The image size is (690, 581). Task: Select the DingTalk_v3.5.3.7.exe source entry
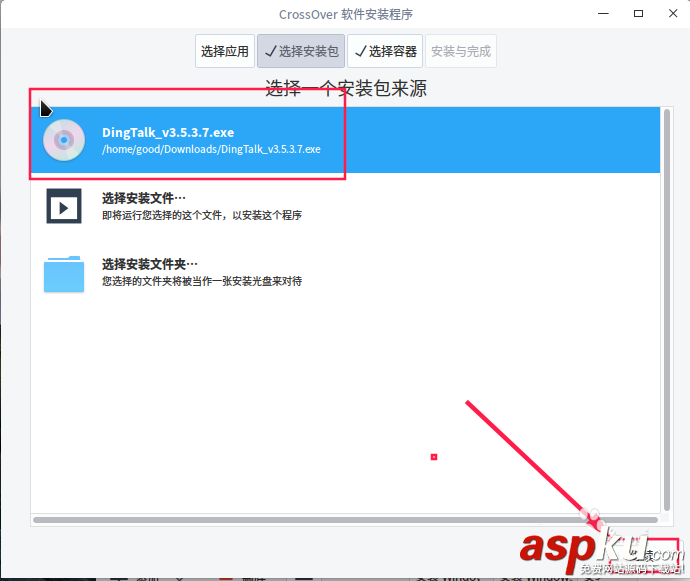coord(345,140)
